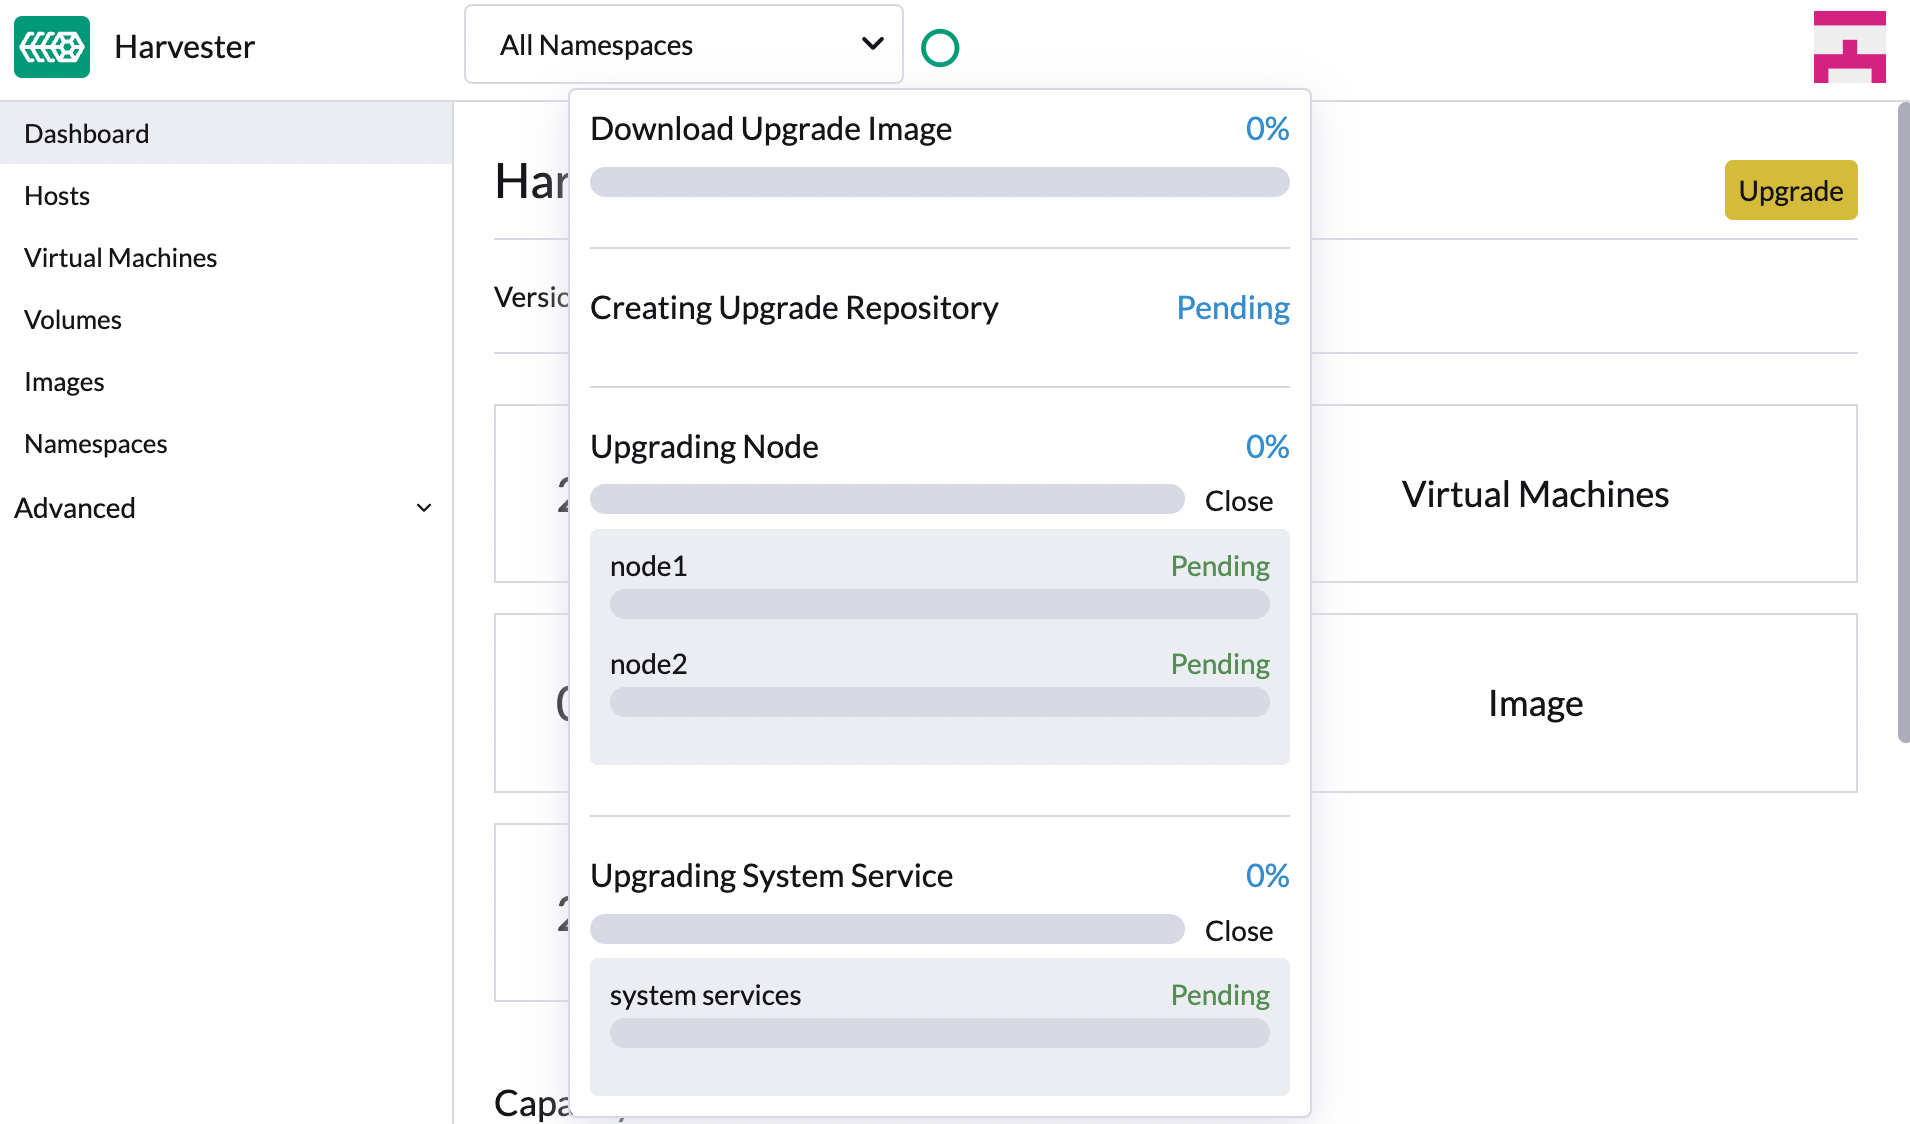Navigate to Hosts in the sidebar
Image resolution: width=1910 pixels, height=1124 pixels.
pos(56,196)
